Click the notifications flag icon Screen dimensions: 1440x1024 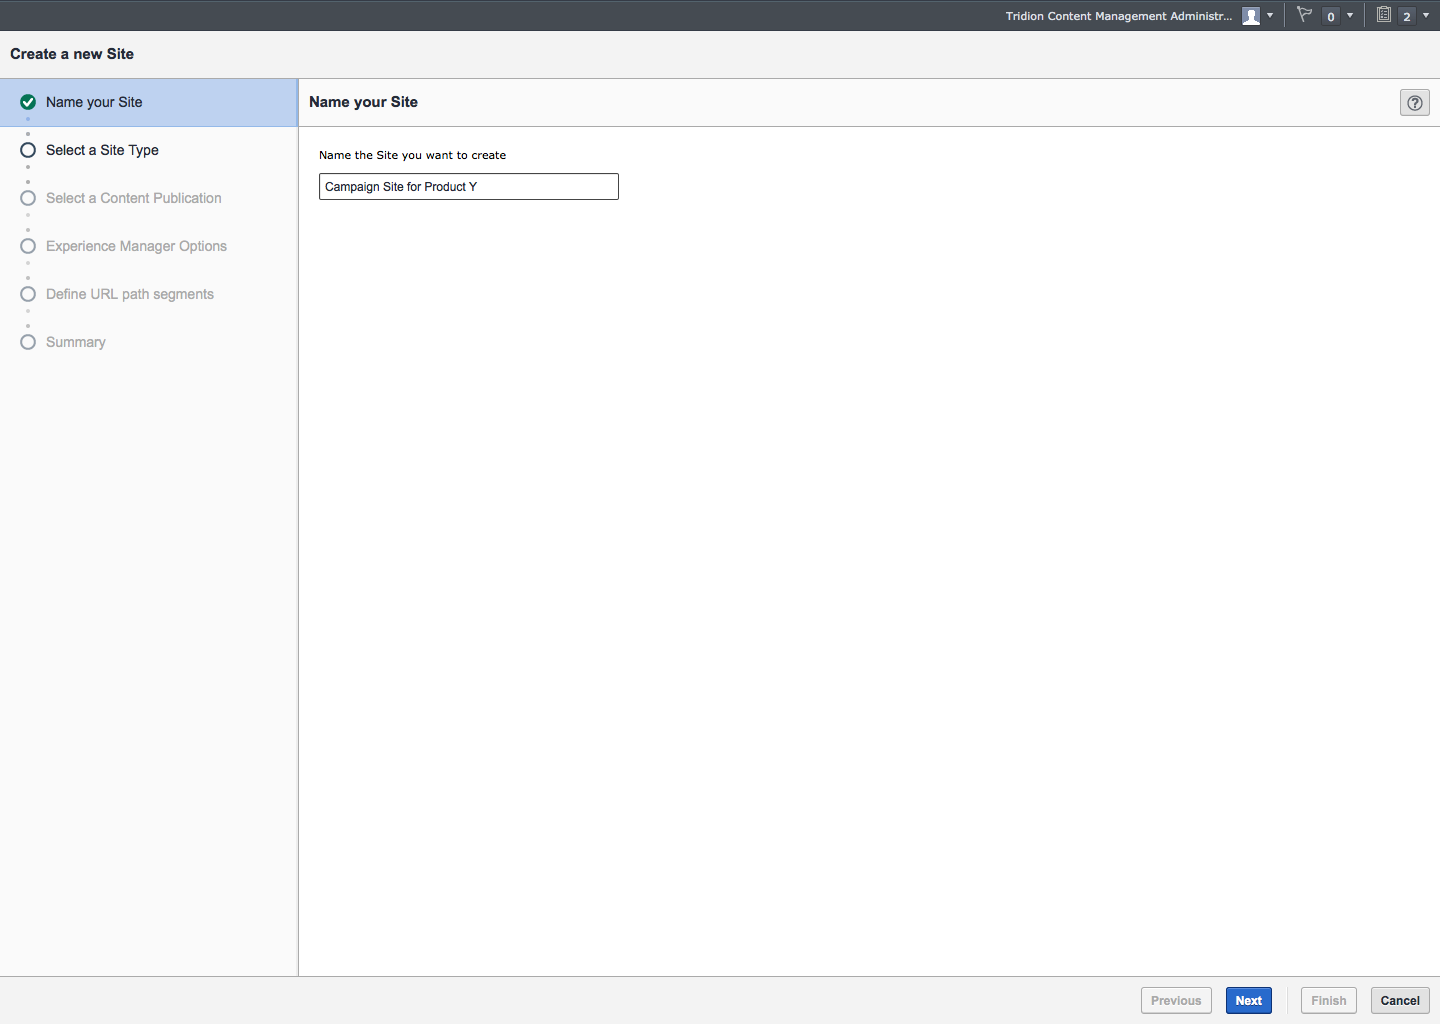point(1304,15)
